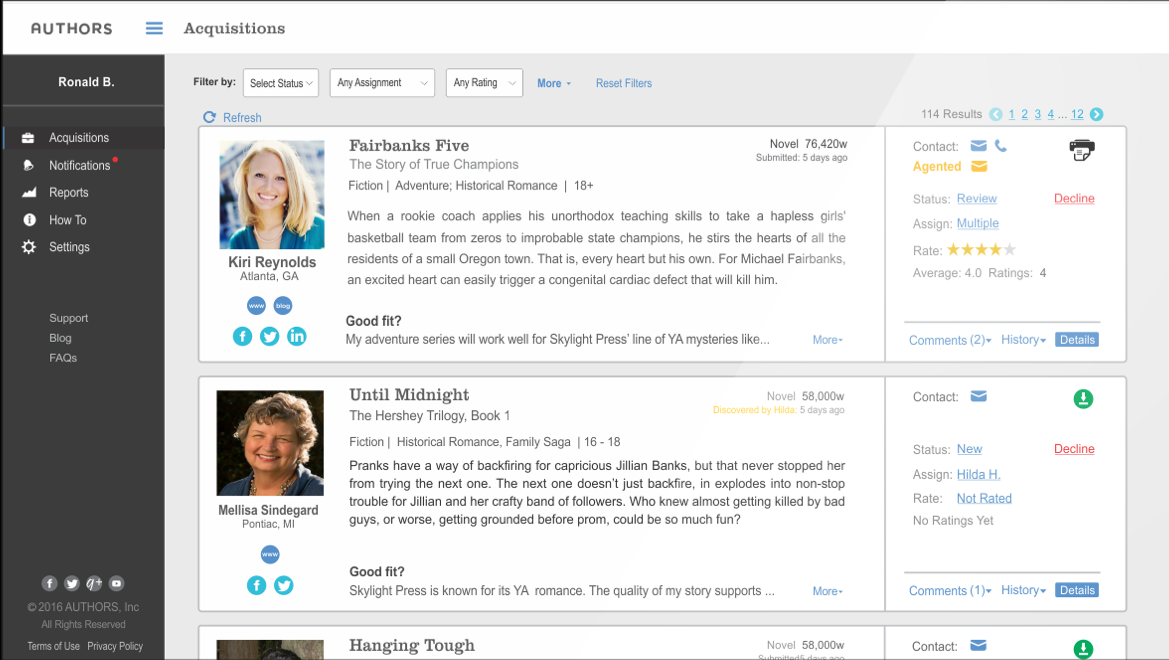Print the Fairbanks Five submission
The image size is (1169, 660).
1081,149
